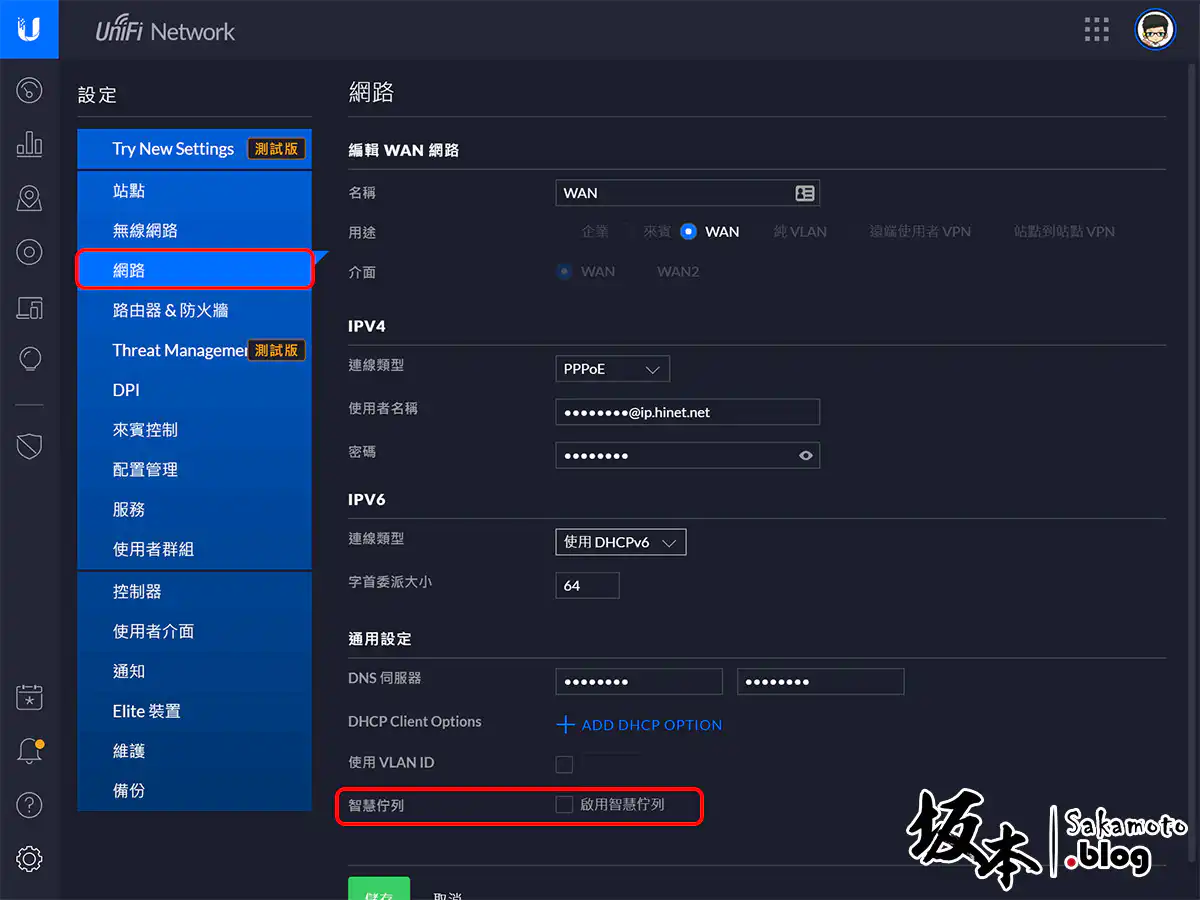Click the Alerts bell icon
The width and height of the screenshot is (1200, 900).
point(29,752)
